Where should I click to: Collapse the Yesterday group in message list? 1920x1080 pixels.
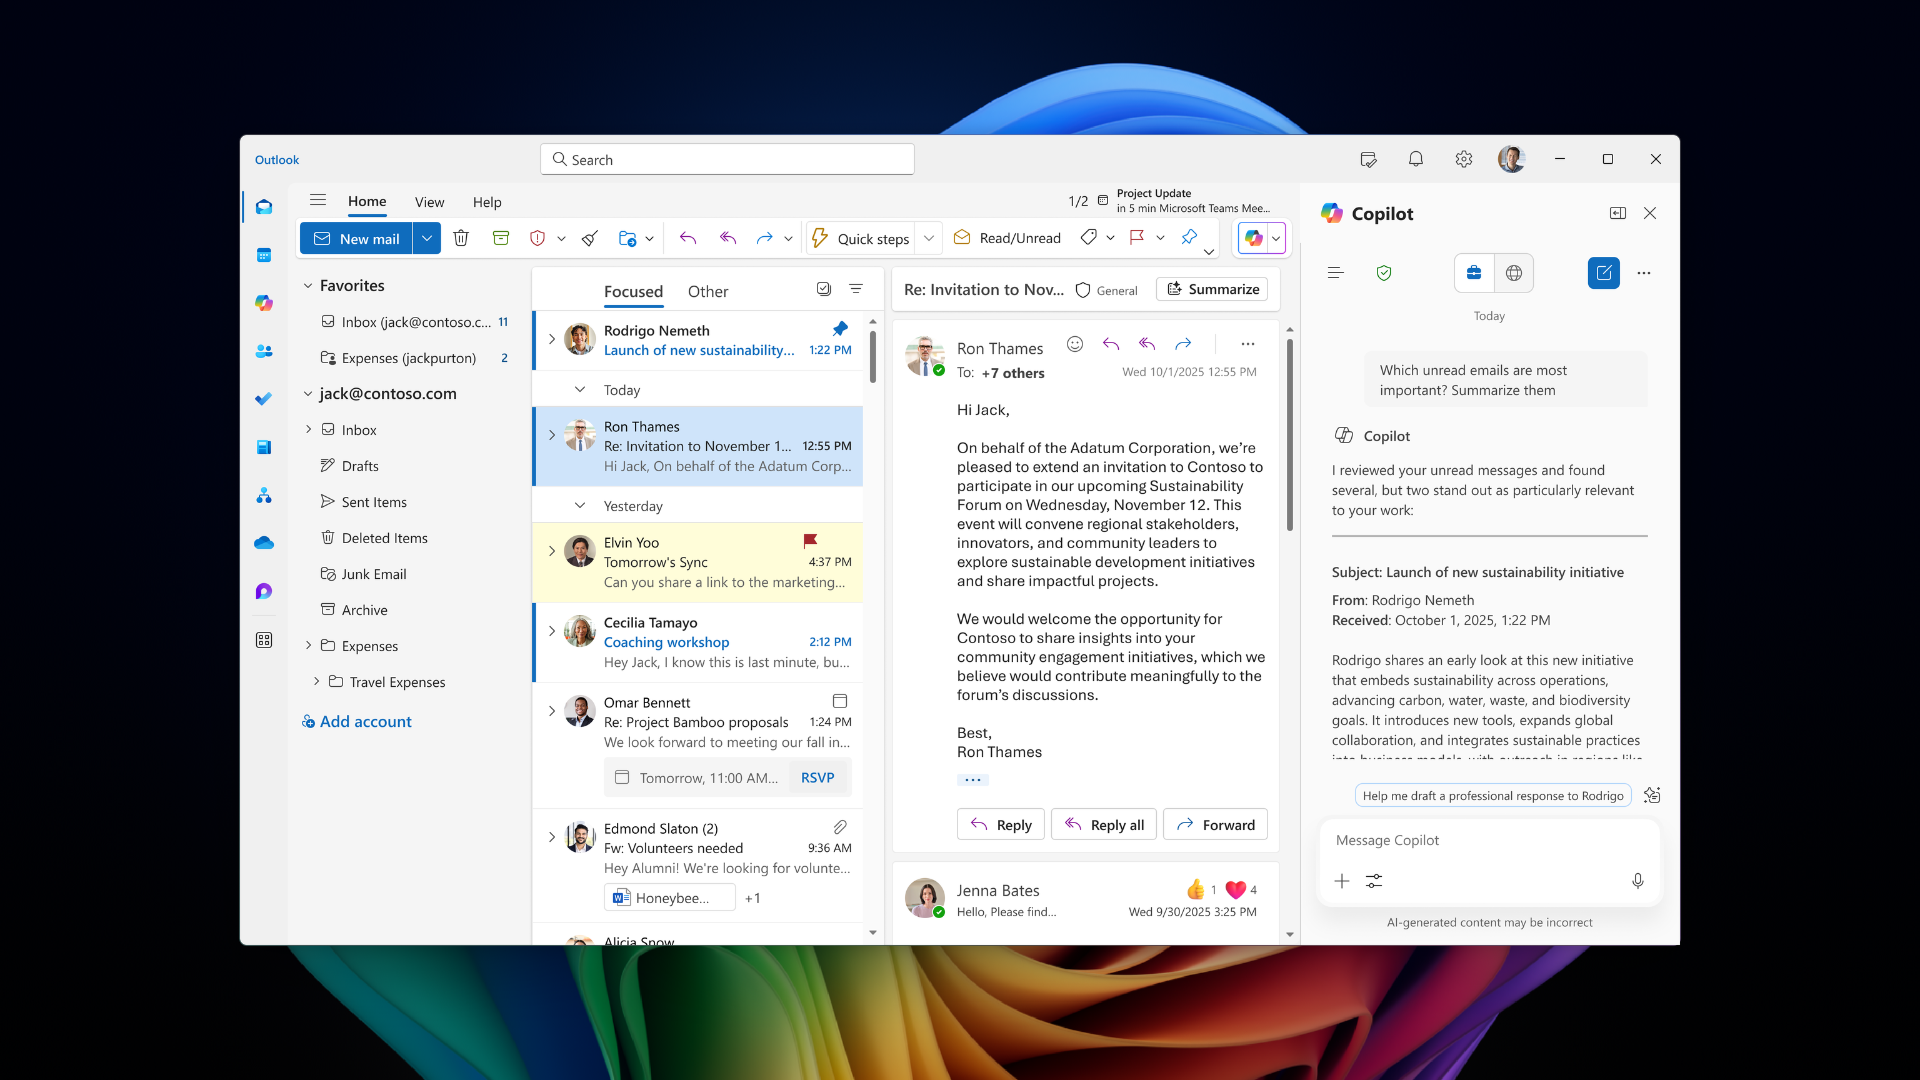580,505
